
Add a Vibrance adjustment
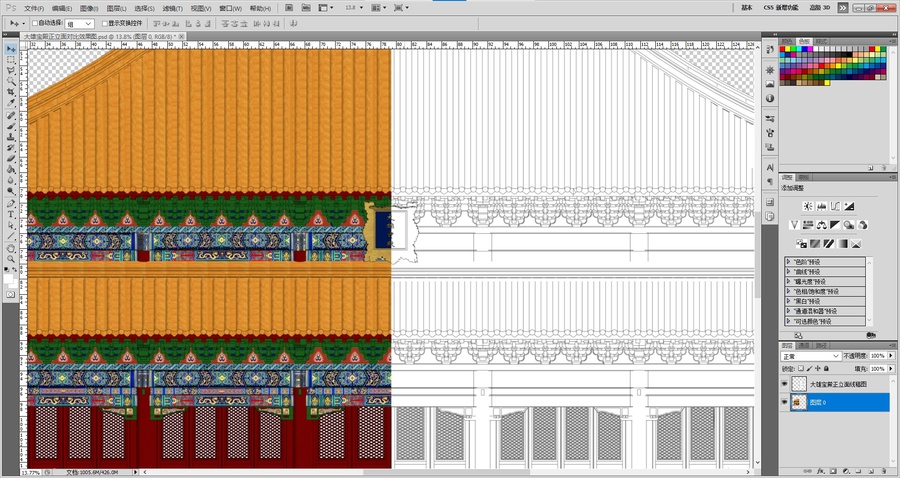[794, 225]
